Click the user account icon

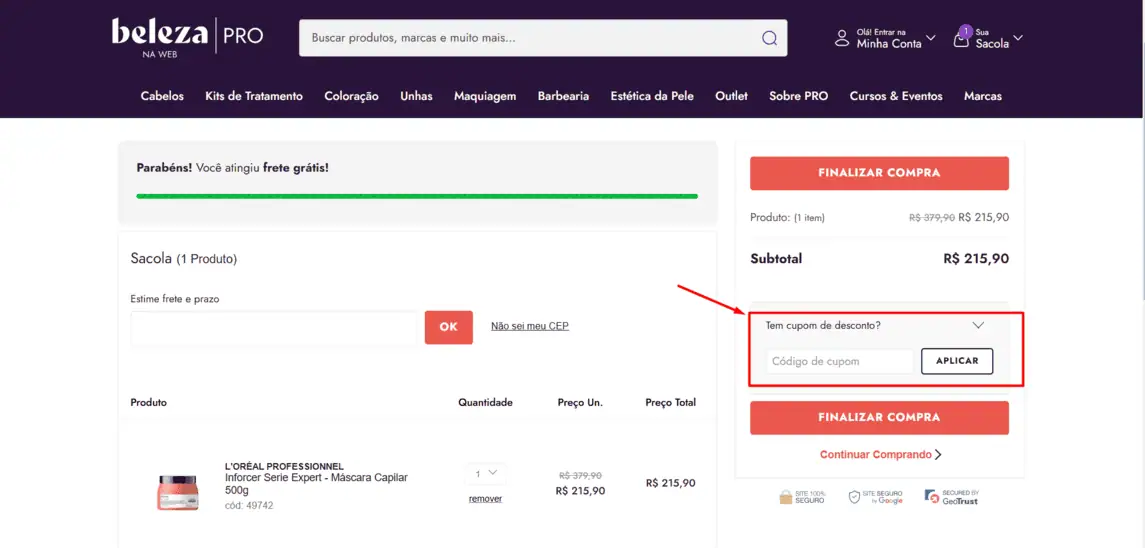[842, 38]
